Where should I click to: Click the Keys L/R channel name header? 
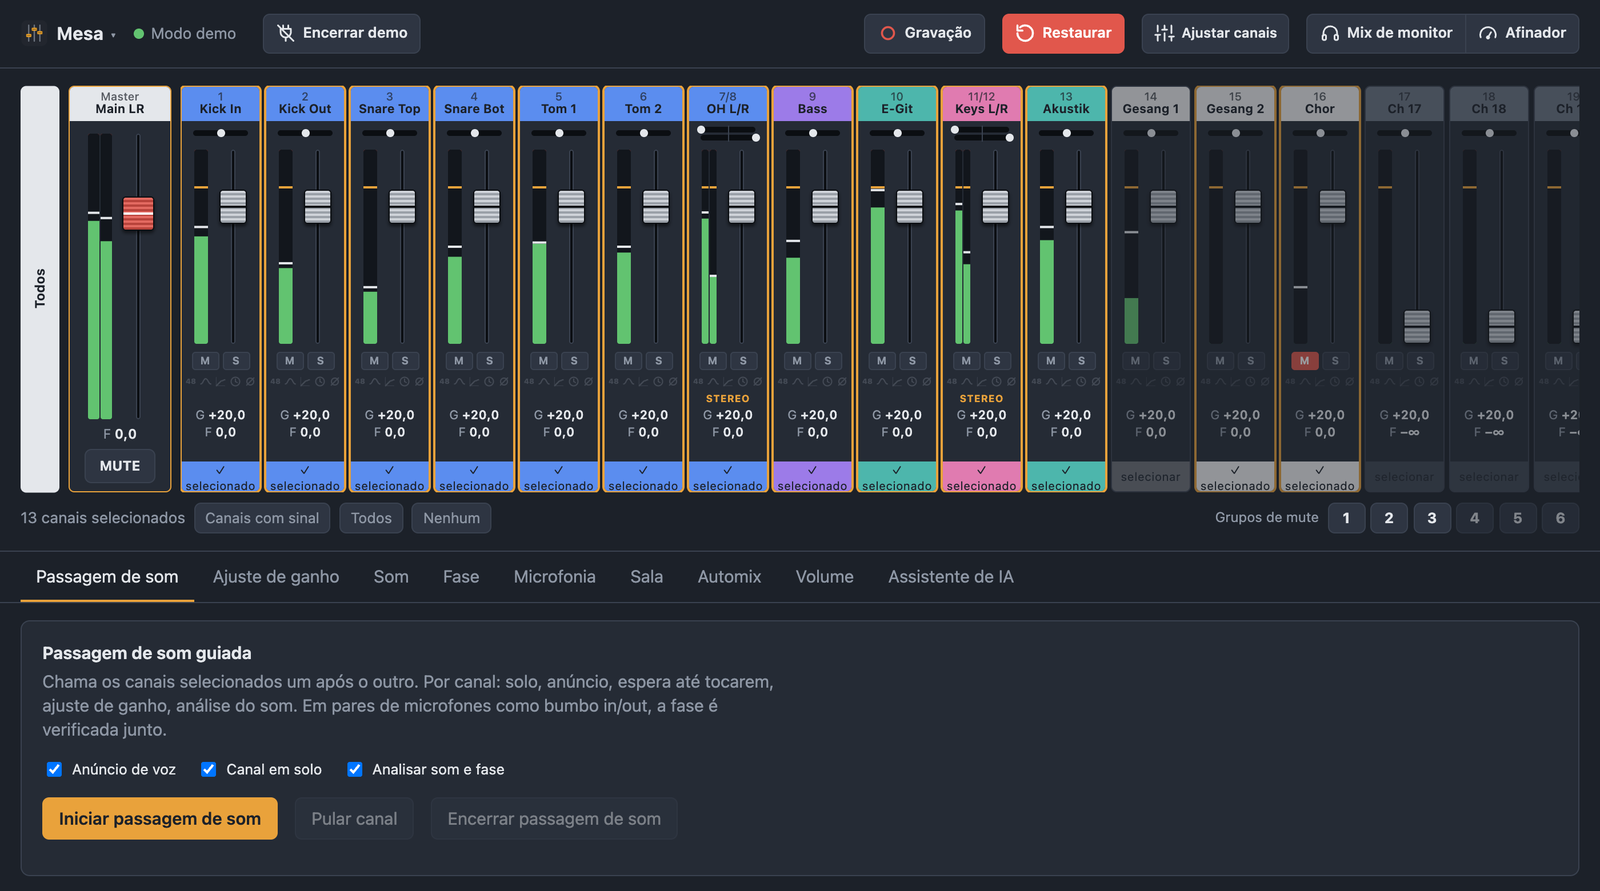(981, 104)
